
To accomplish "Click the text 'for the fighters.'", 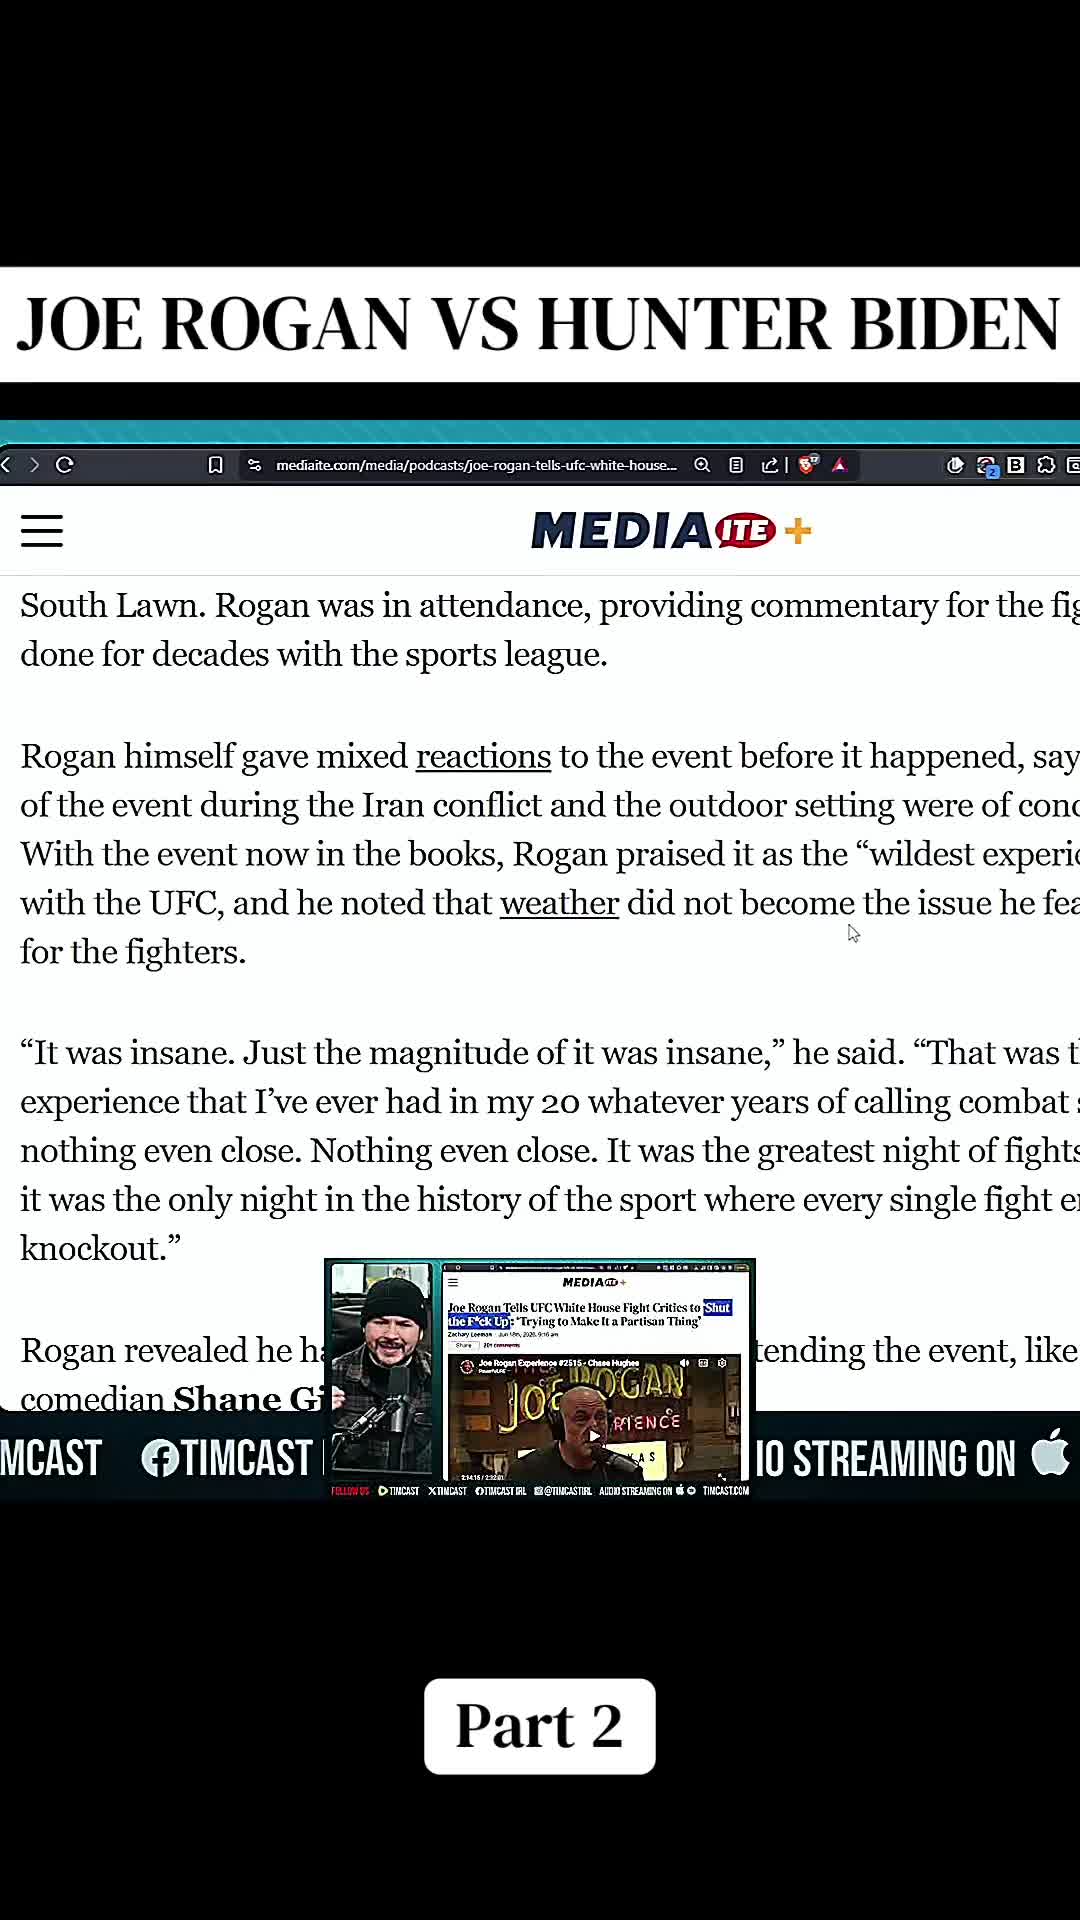I will point(133,952).
